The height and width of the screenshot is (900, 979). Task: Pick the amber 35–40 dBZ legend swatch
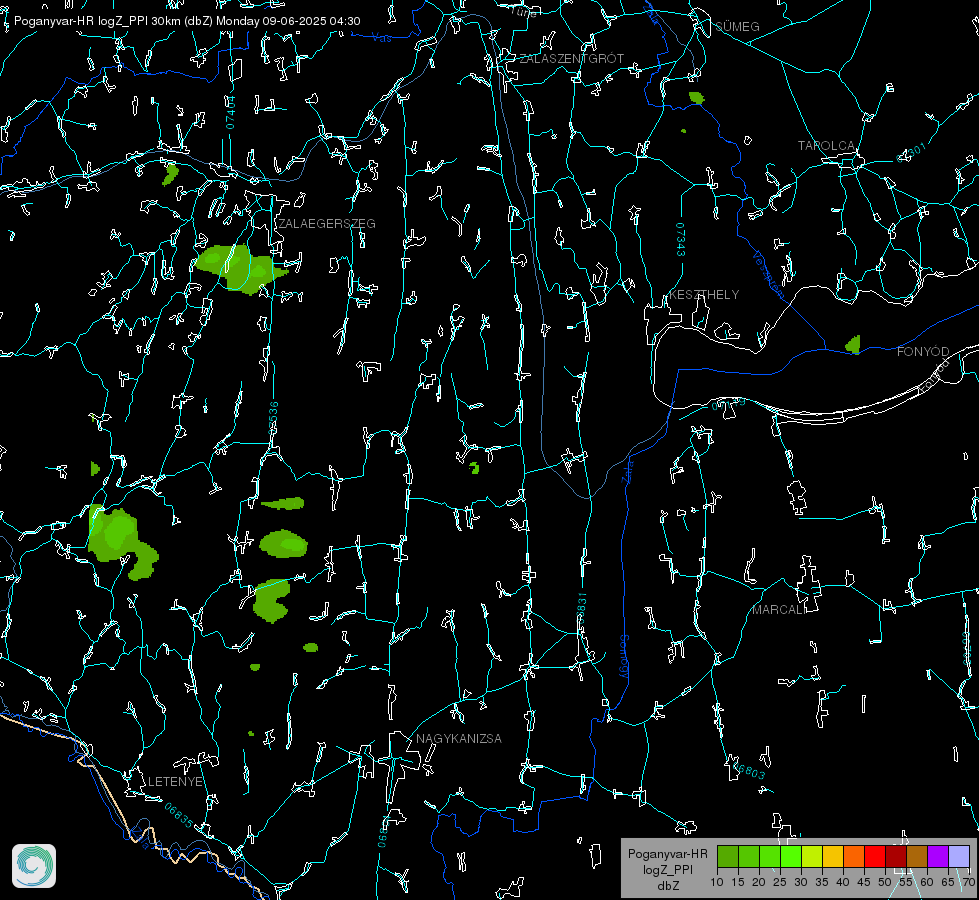(833, 856)
